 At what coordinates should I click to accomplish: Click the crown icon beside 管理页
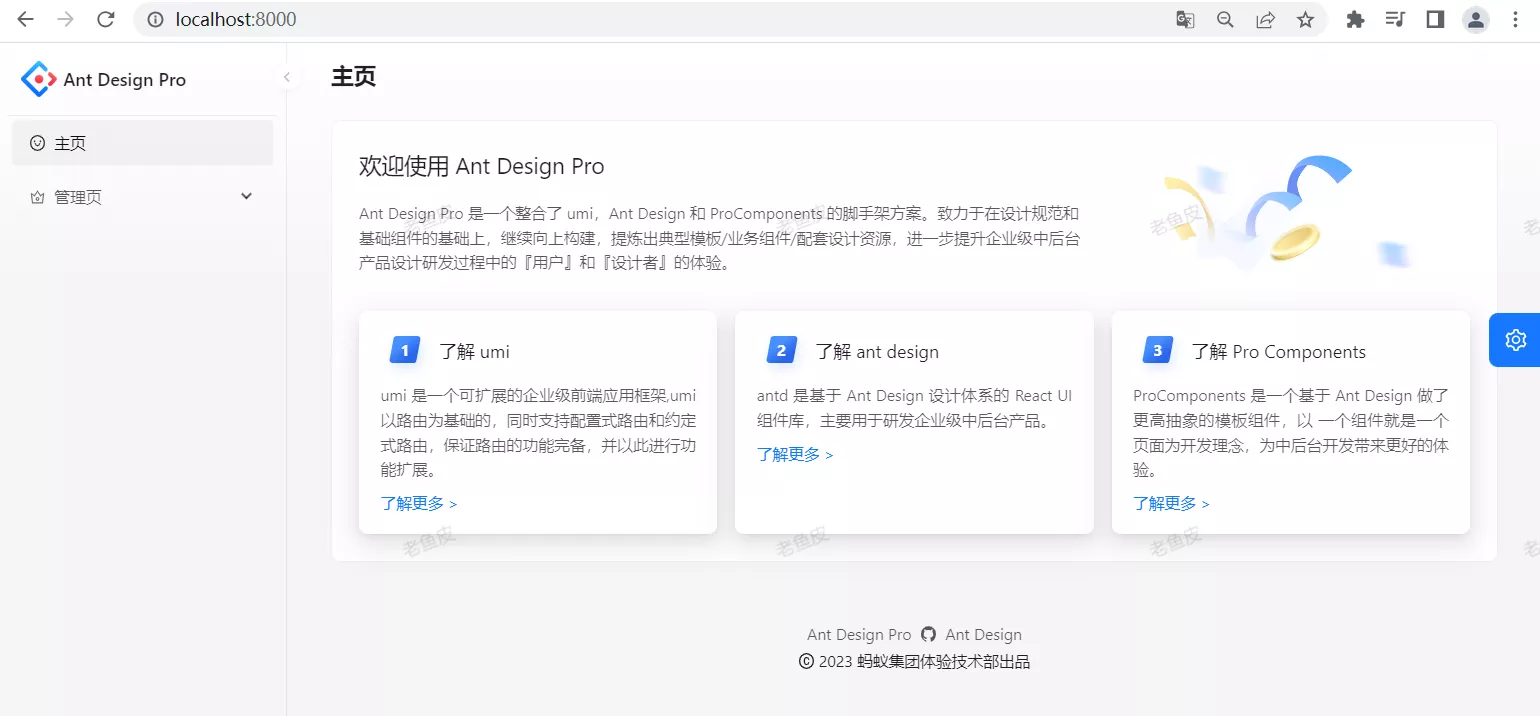pyautogui.click(x=38, y=197)
